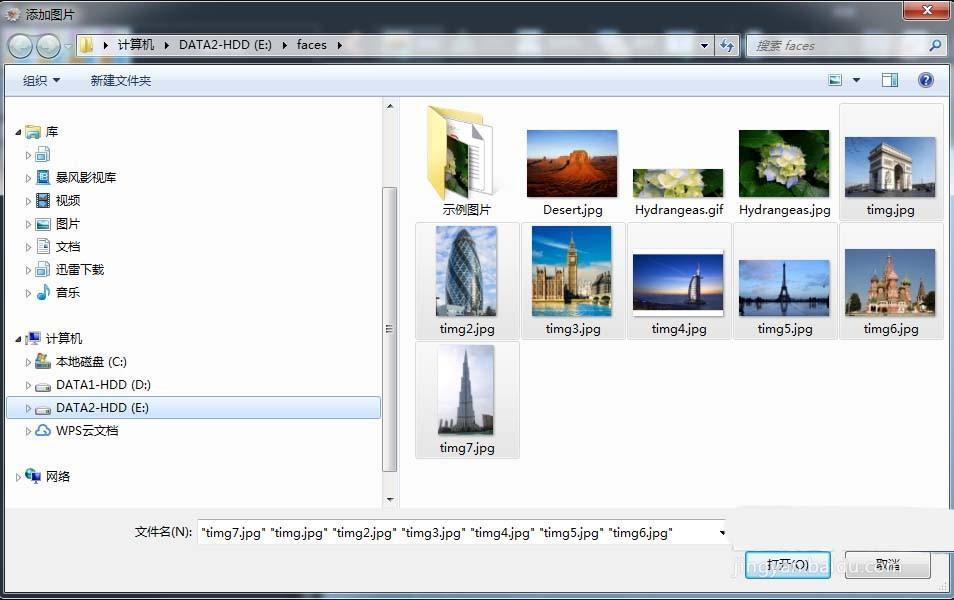Image resolution: width=954 pixels, height=600 pixels.
Task: Click the refresh icon beside address bar
Action: pyautogui.click(x=727, y=45)
